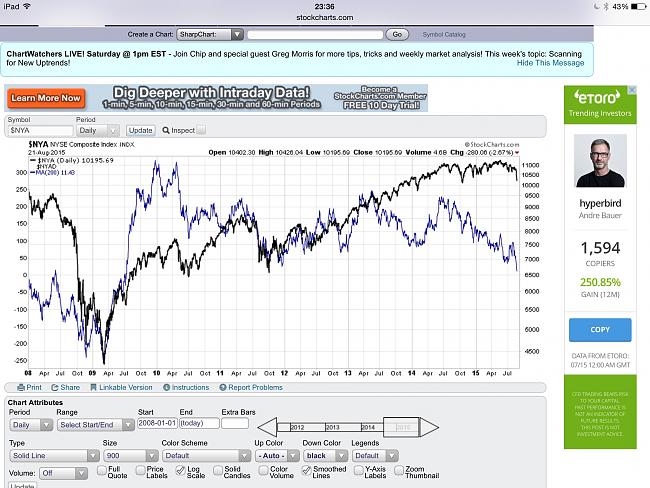Click the Go button
The width and height of the screenshot is (650, 488).
[397, 34]
